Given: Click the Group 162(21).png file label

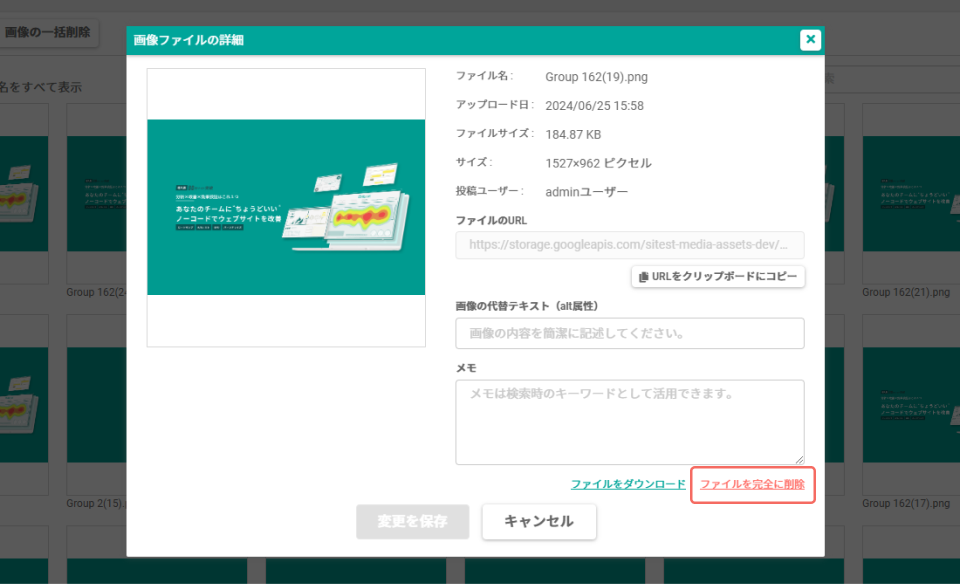Looking at the screenshot, I should point(906,293).
